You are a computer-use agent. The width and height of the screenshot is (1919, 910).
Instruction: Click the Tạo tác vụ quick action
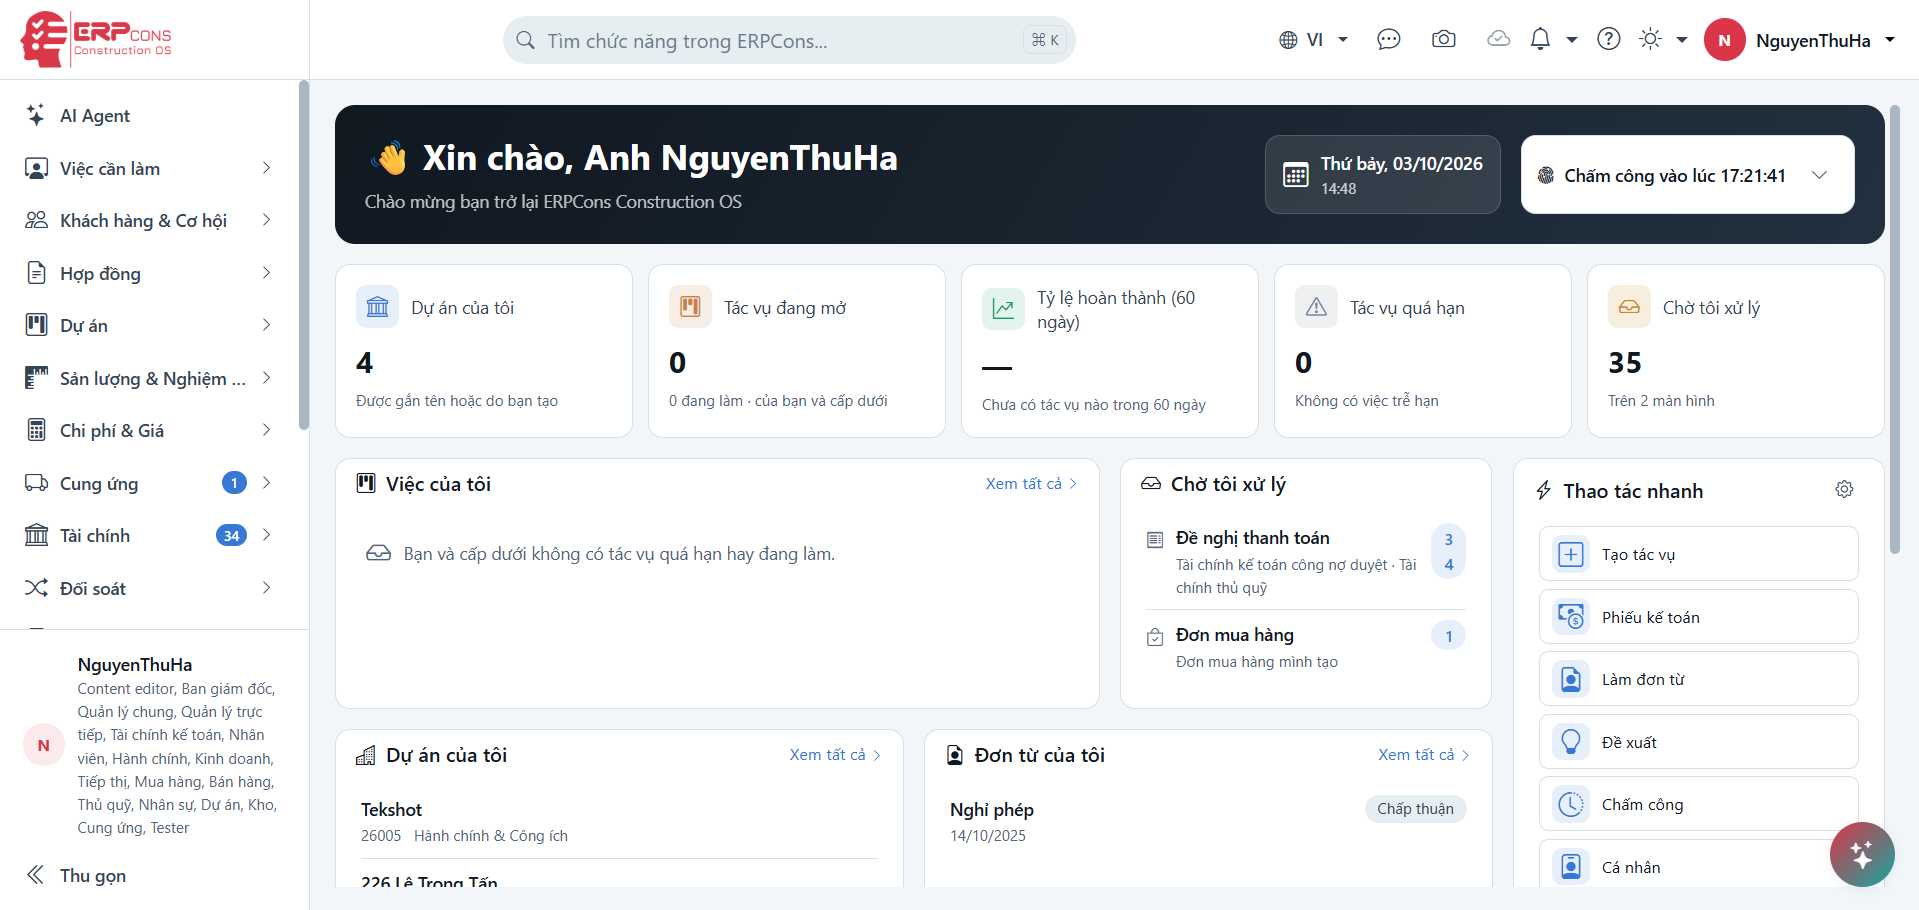(x=1698, y=554)
